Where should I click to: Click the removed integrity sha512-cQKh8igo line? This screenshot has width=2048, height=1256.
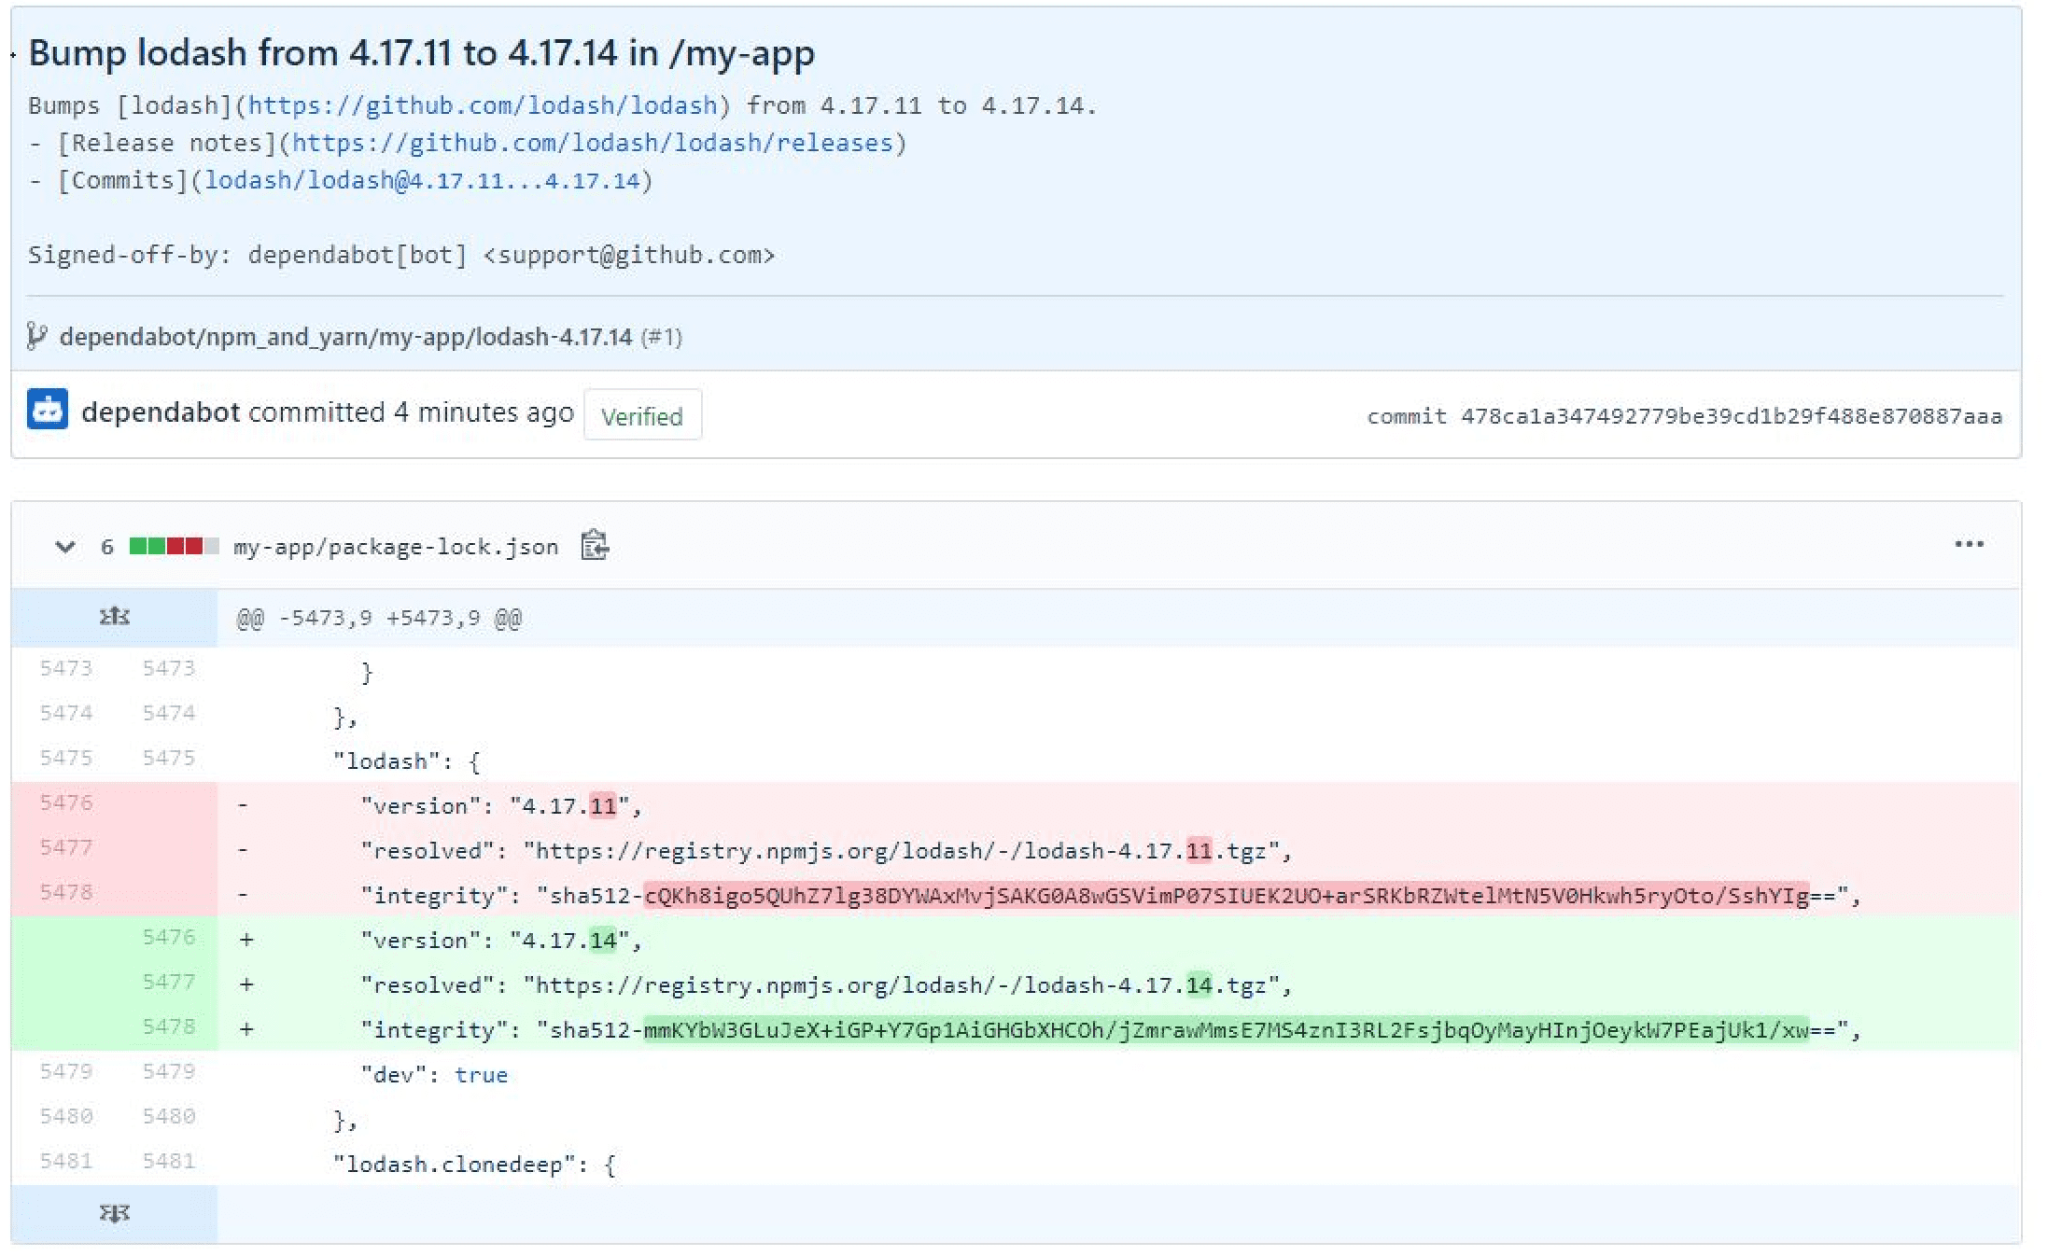click(x=1118, y=894)
